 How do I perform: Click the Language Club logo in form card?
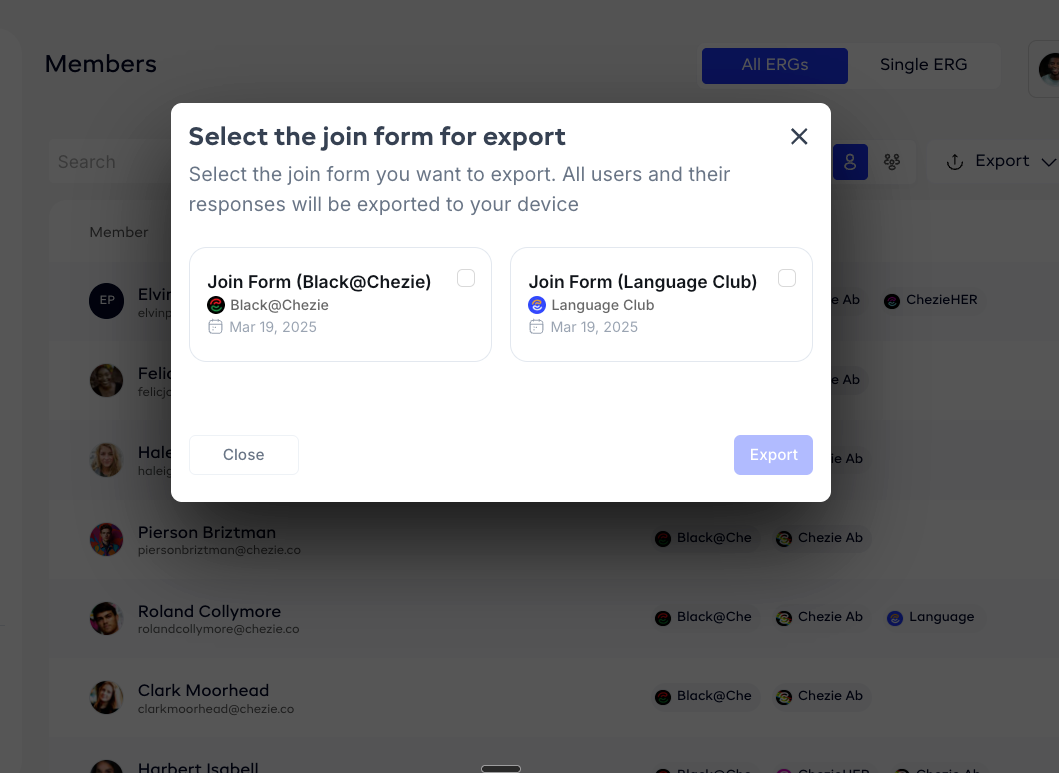tap(537, 305)
